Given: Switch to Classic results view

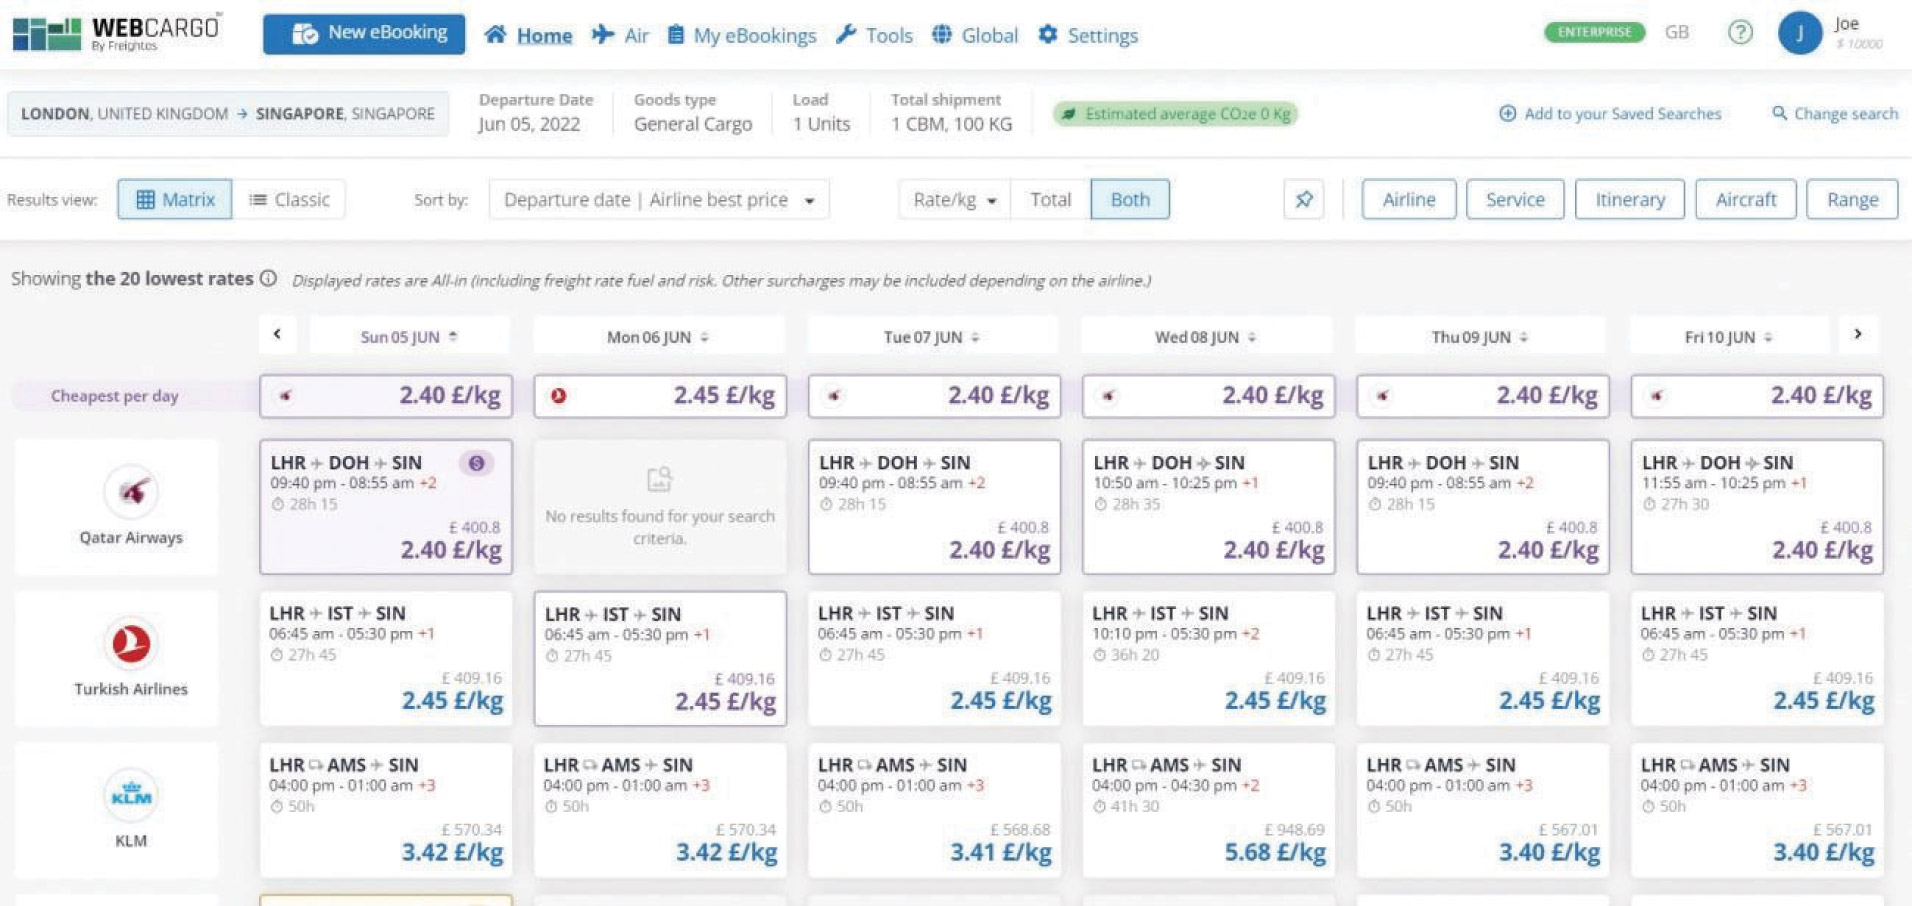Looking at the screenshot, I should 289,199.
